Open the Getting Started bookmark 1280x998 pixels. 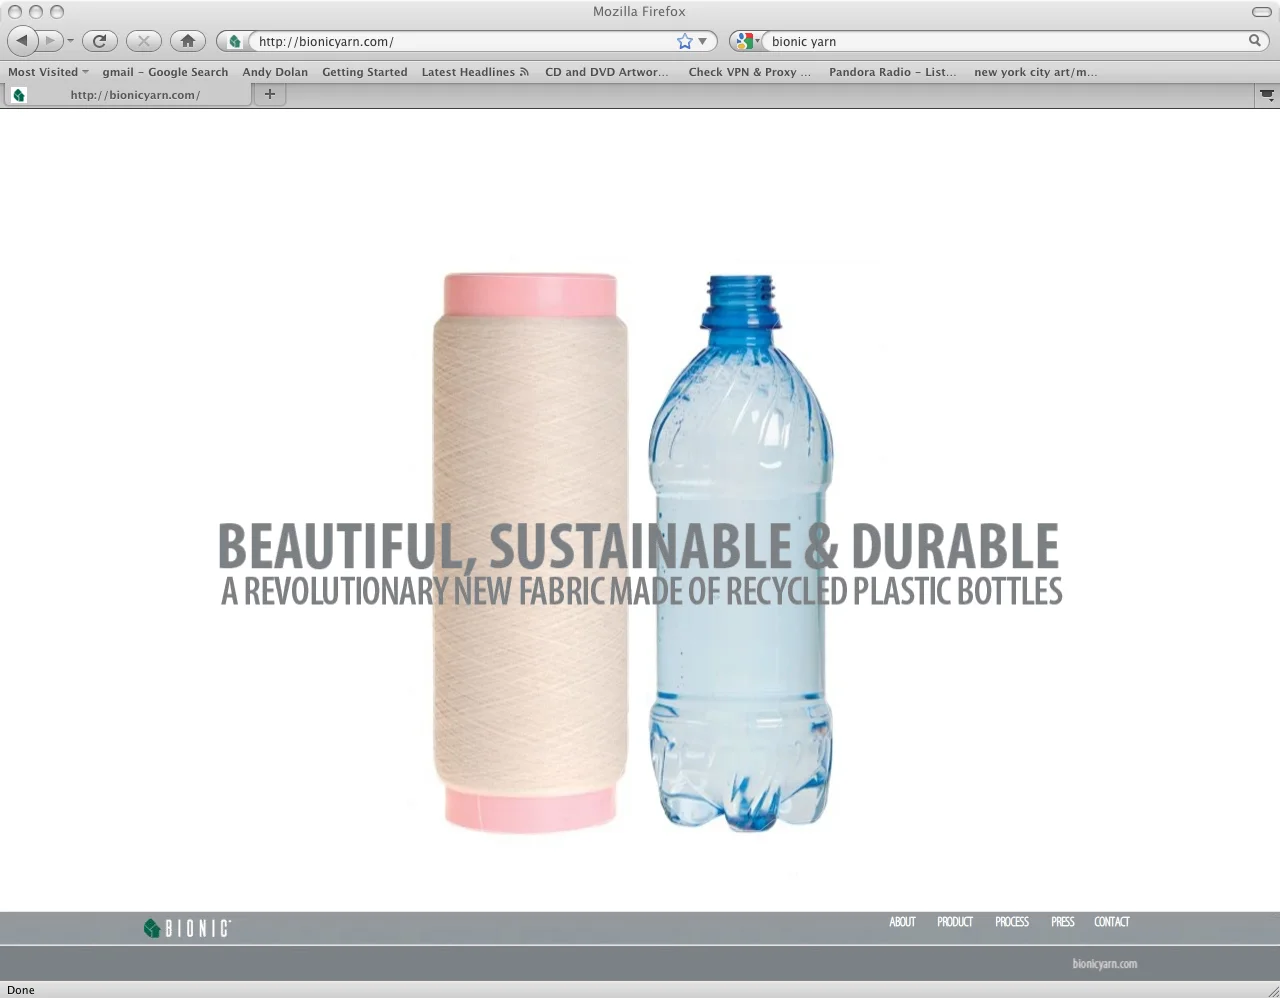pos(364,72)
